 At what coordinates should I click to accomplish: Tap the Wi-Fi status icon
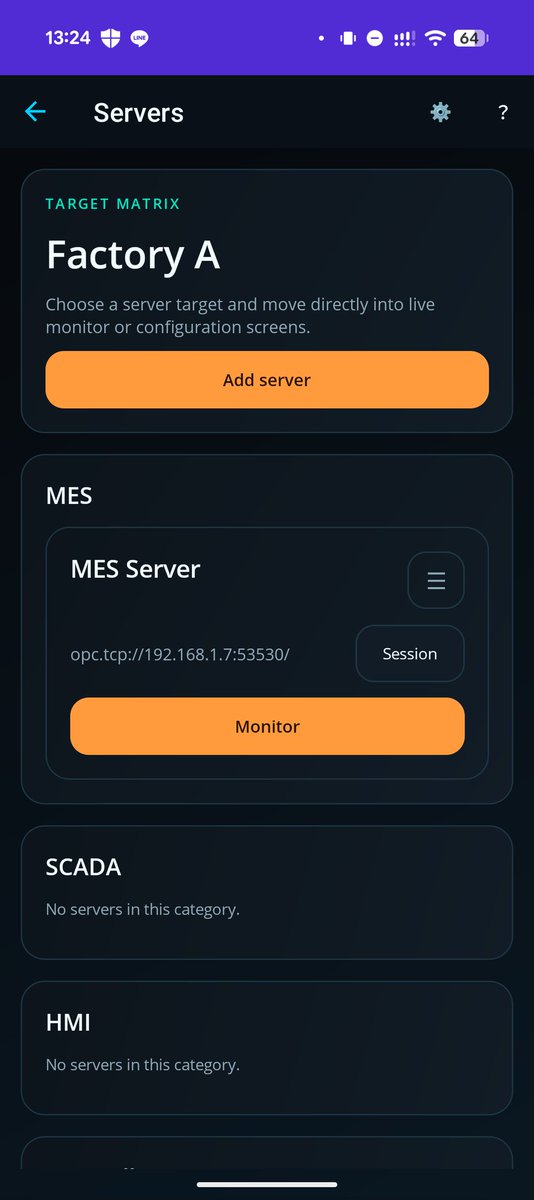click(434, 38)
